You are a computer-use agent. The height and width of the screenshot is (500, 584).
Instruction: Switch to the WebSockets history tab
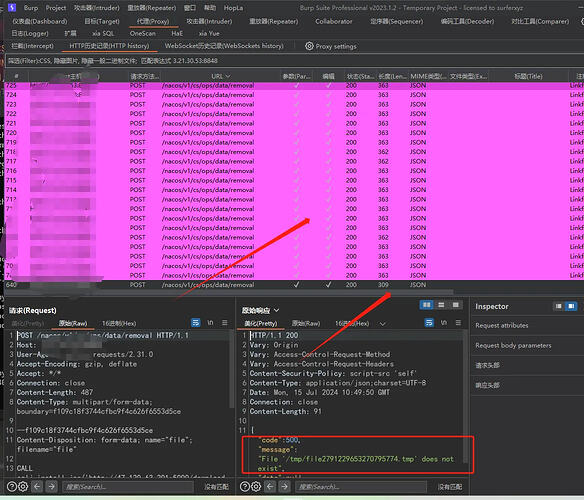tap(224, 46)
